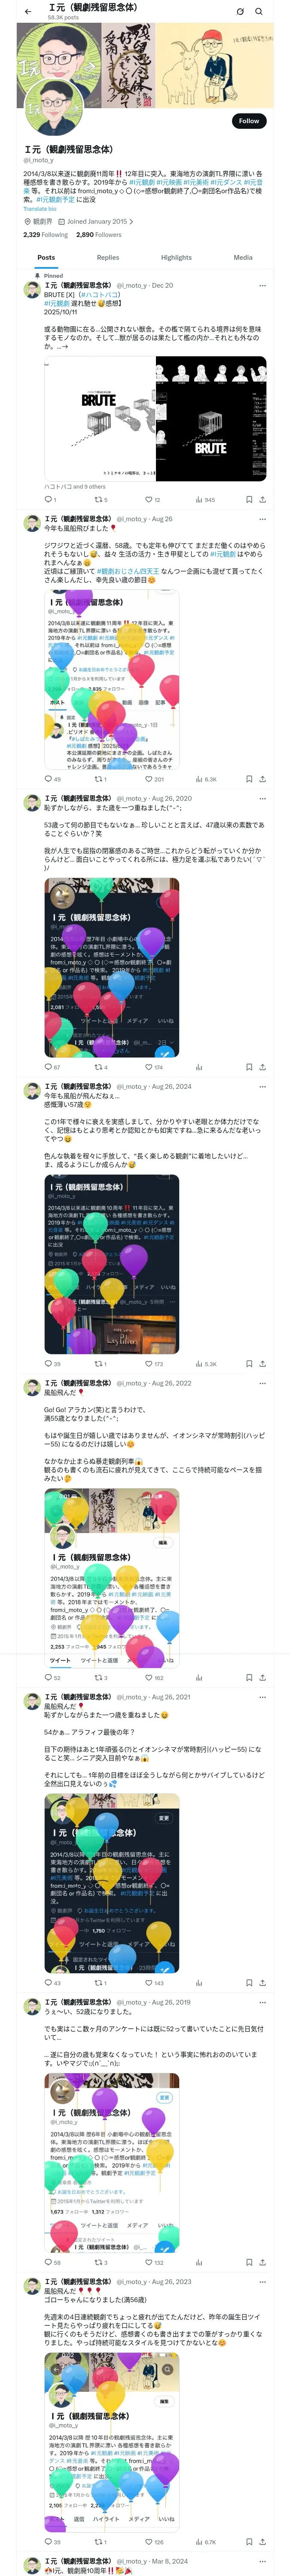Open the 2,890 Followers list
The height and width of the screenshot is (2576, 290).
pos(99,235)
